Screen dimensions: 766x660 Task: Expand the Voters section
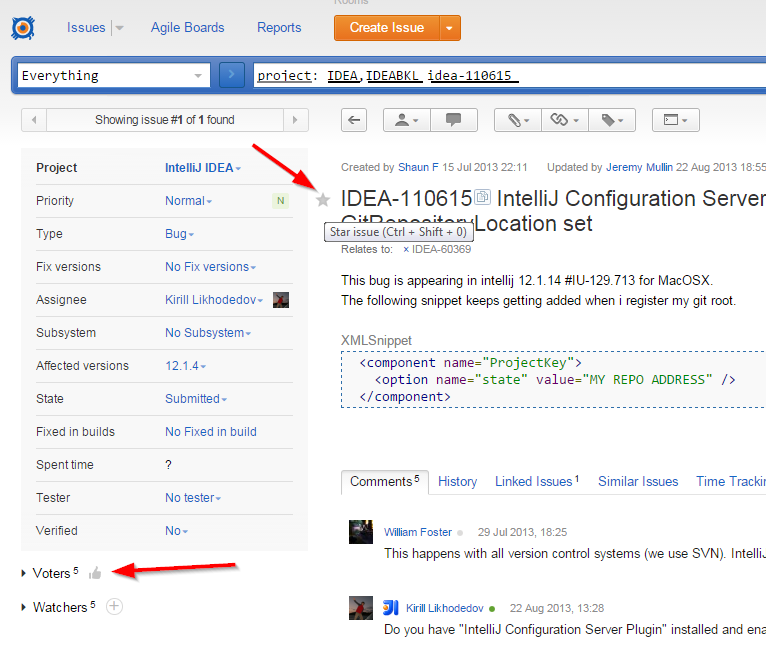[23, 573]
